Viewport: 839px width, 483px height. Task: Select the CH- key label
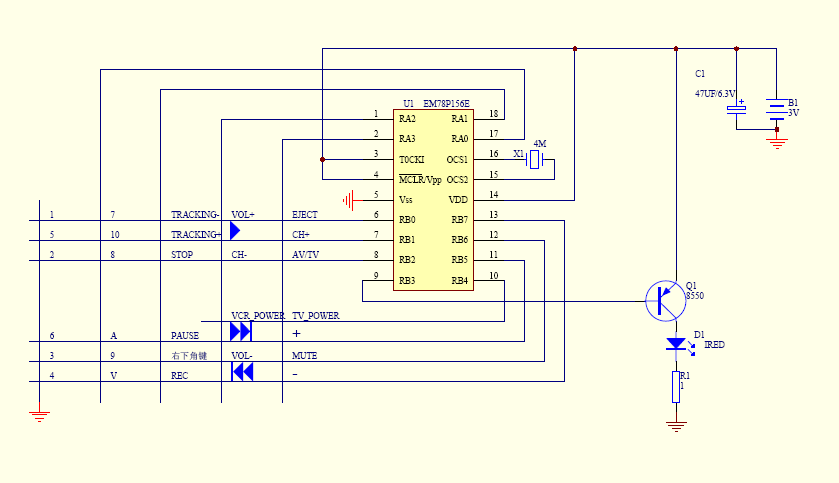pyautogui.click(x=239, y=255)
